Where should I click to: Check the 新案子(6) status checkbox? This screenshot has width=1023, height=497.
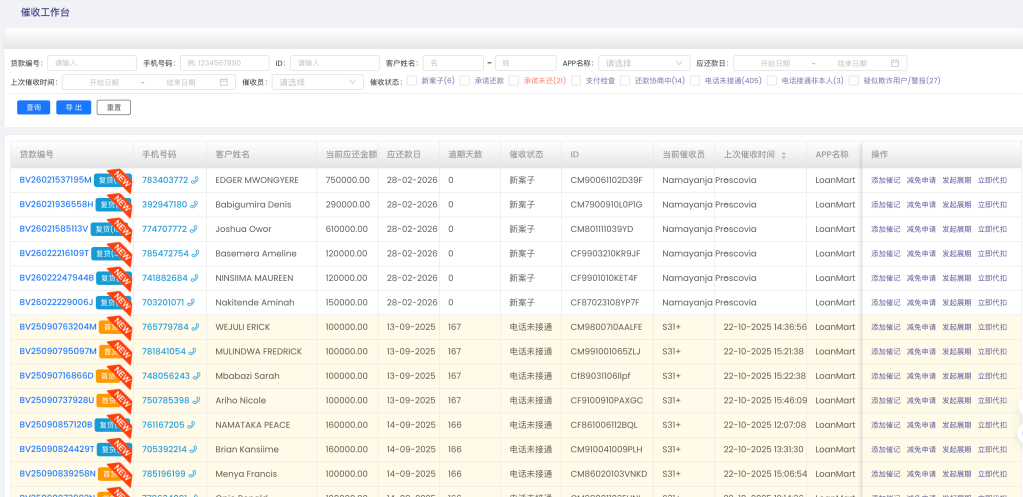(x=412, y=81)
